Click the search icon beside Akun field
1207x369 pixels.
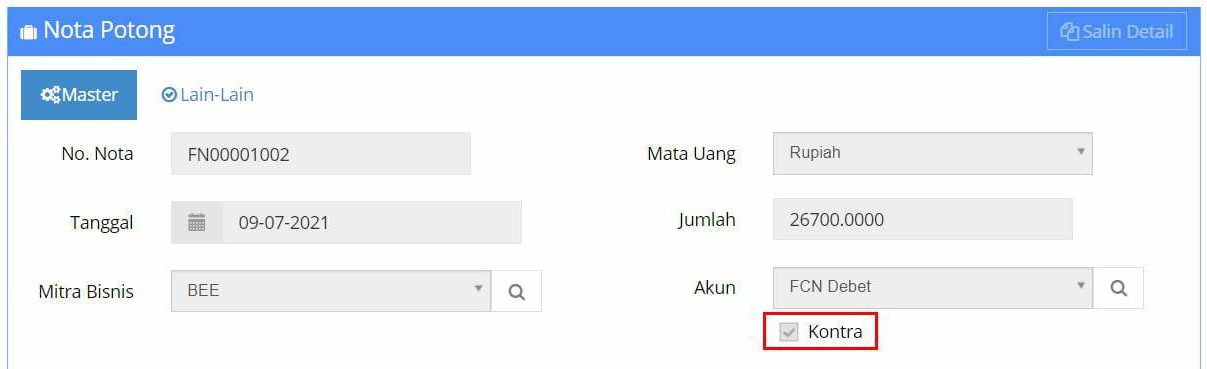click(x=1119, y=288)
